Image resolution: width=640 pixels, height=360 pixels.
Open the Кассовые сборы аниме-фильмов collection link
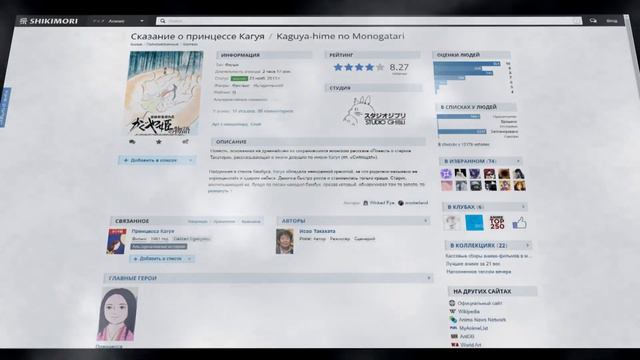point(489,256)
